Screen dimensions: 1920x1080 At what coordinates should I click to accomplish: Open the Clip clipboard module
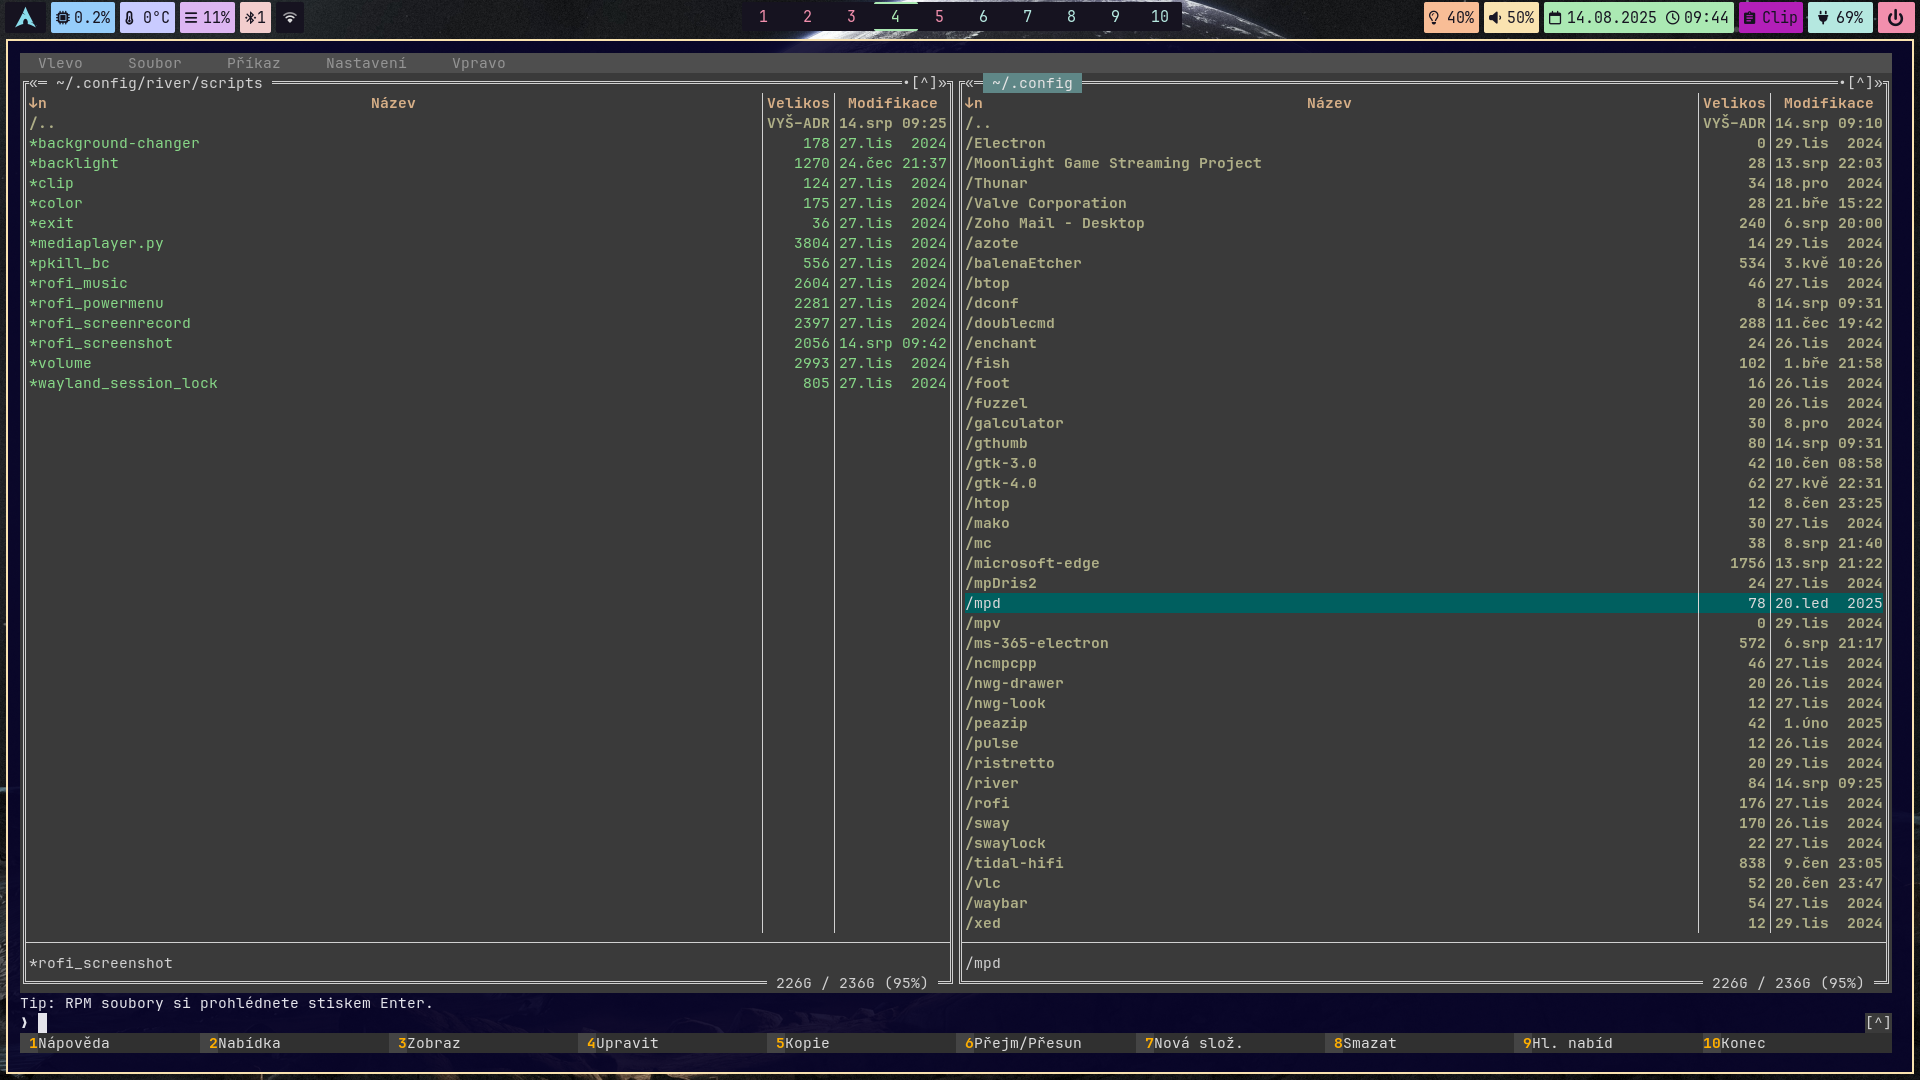(1770, 17)
